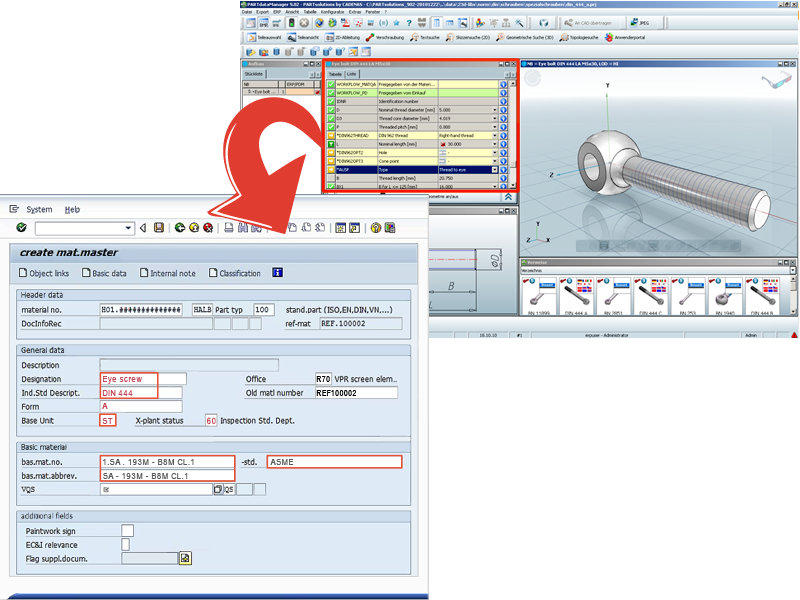Switch to the Tabelle tab
The width and height of the screenshot is (800, 600).
[x=335, y=74]
